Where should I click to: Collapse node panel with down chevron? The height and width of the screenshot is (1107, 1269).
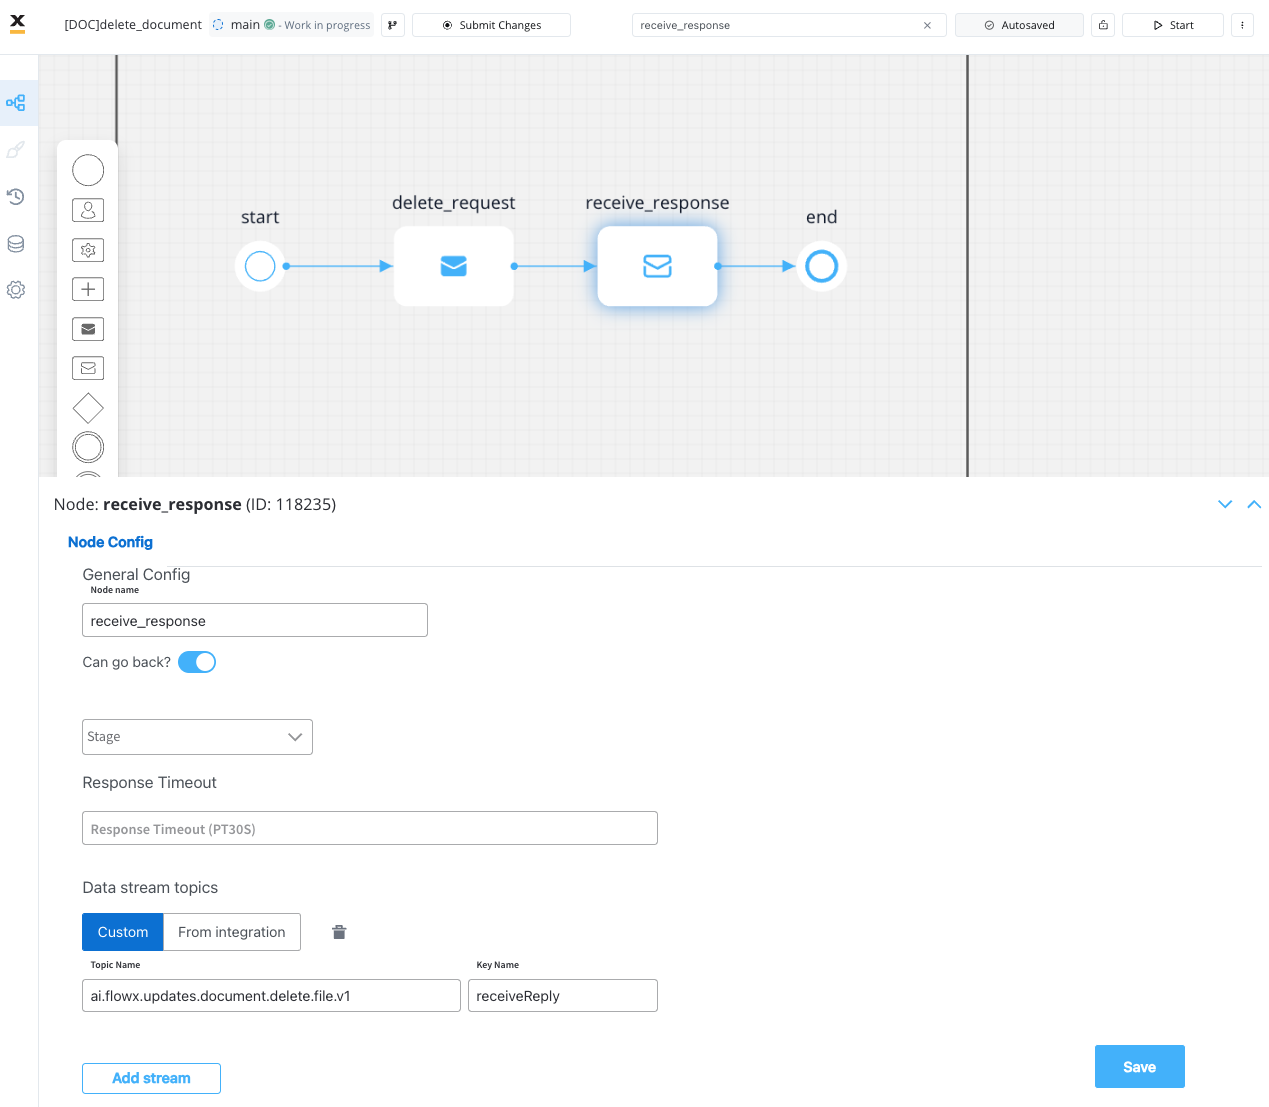click(1225, 504)
